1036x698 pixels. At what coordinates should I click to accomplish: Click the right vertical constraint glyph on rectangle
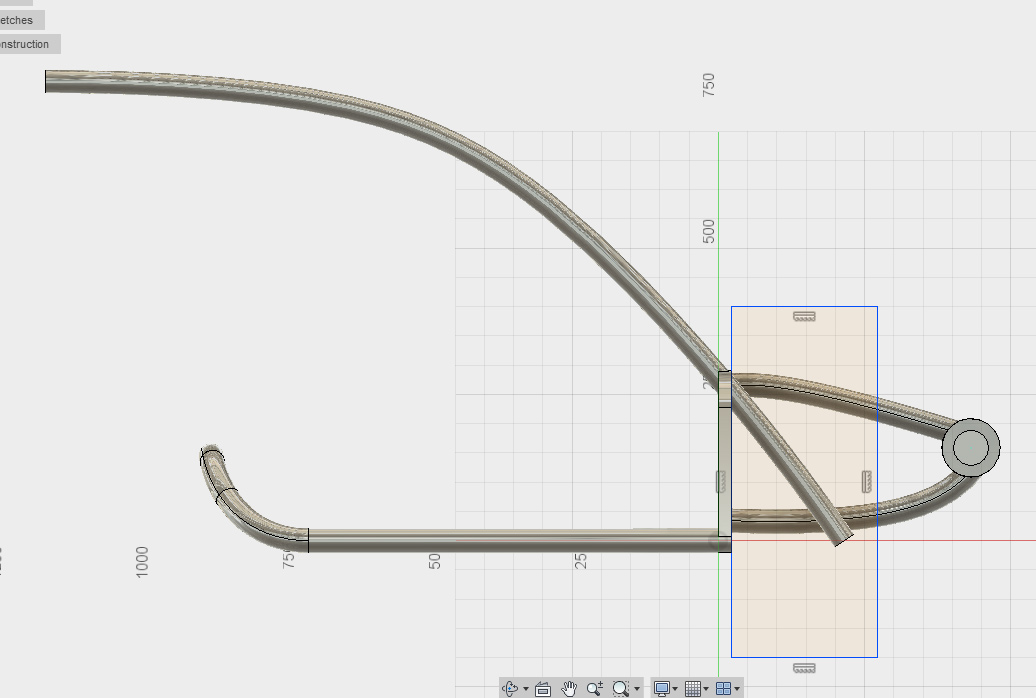click(x=866, y=480)
